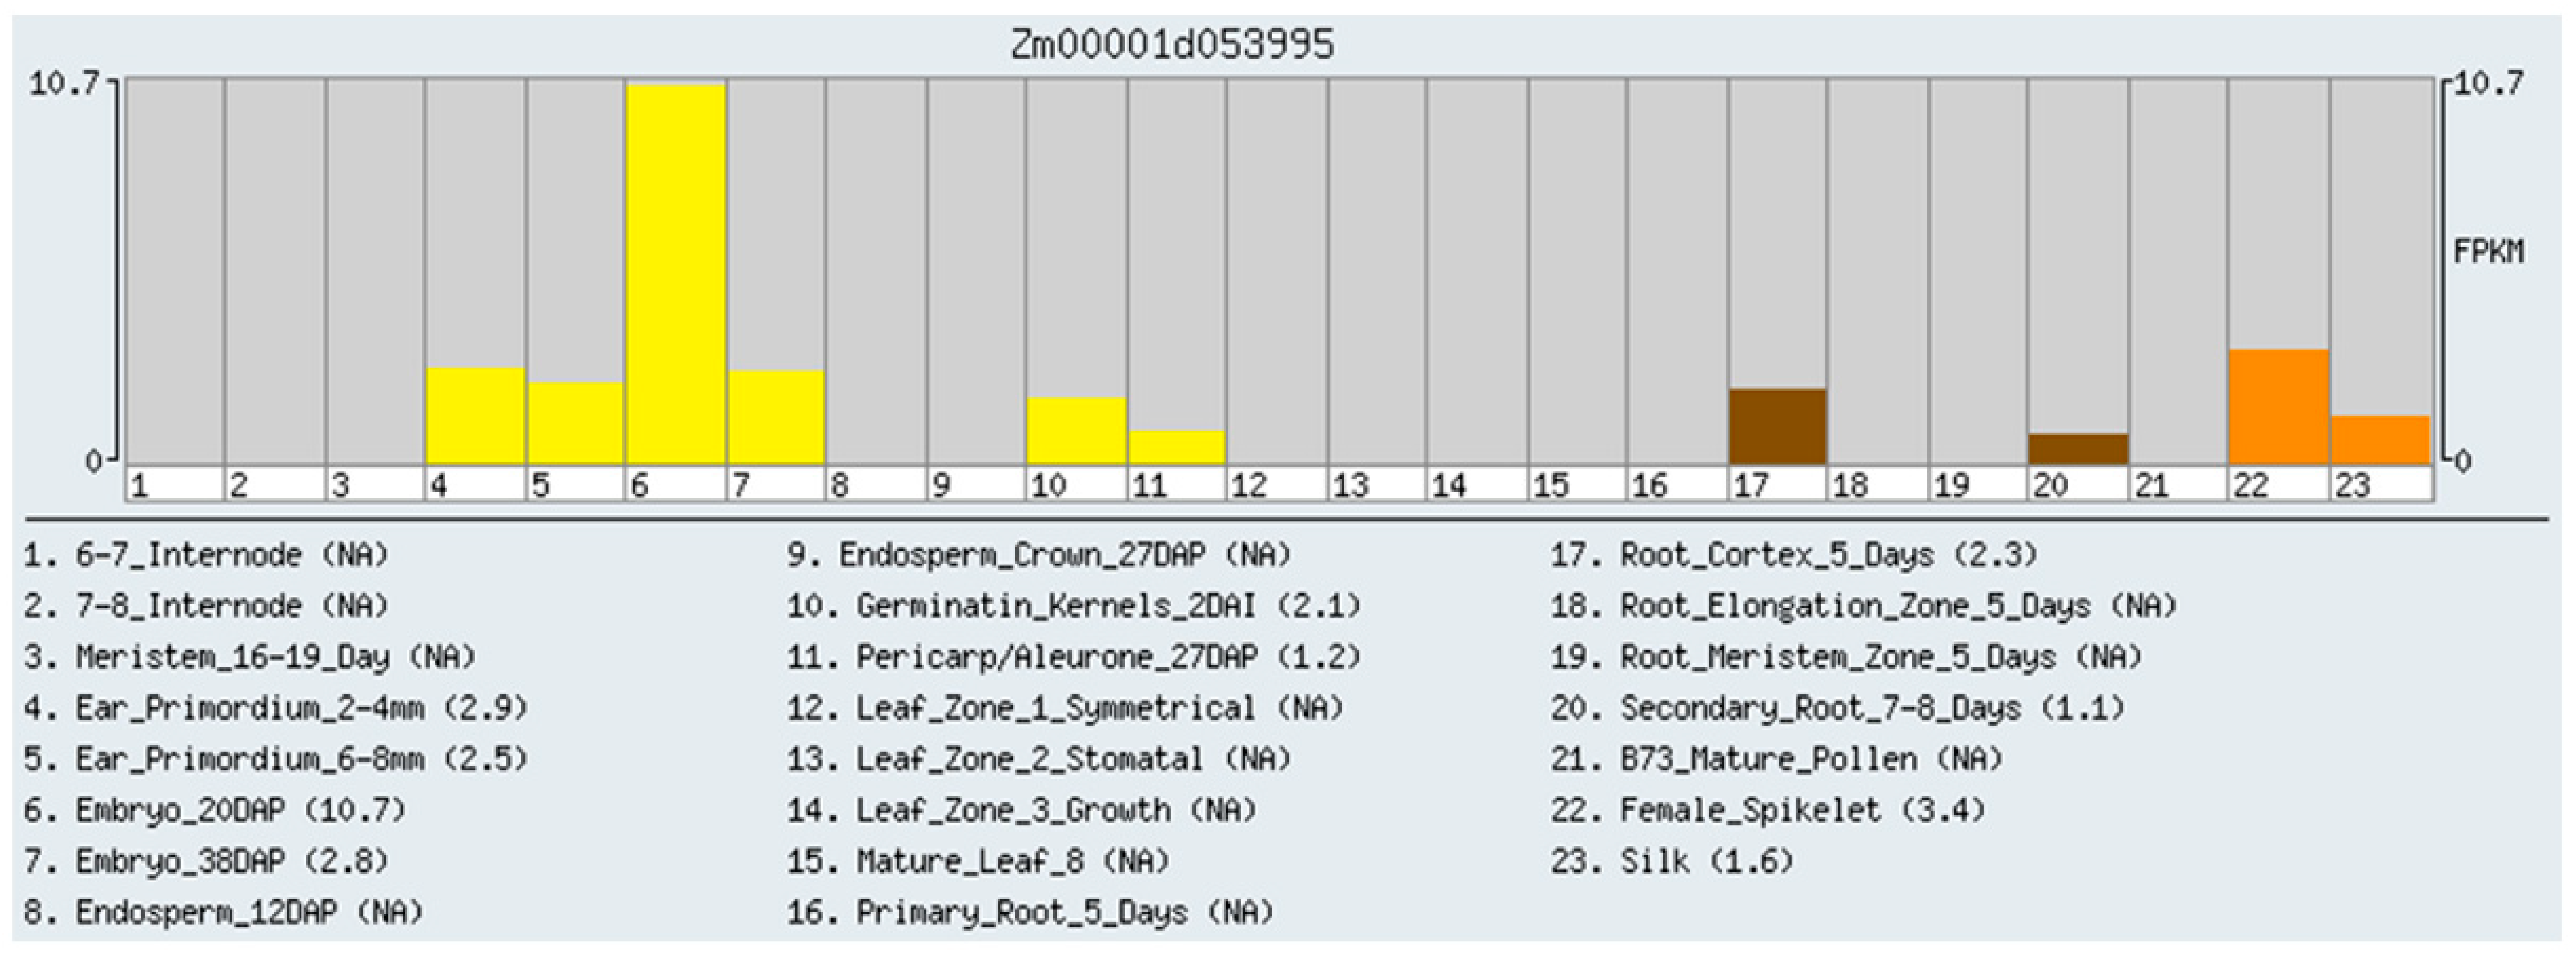Screen dimensions: 2576x956
Task: Click legend entry Ear_Primordium_2-4mm (2.9)
Action: (x=276, y=708)
